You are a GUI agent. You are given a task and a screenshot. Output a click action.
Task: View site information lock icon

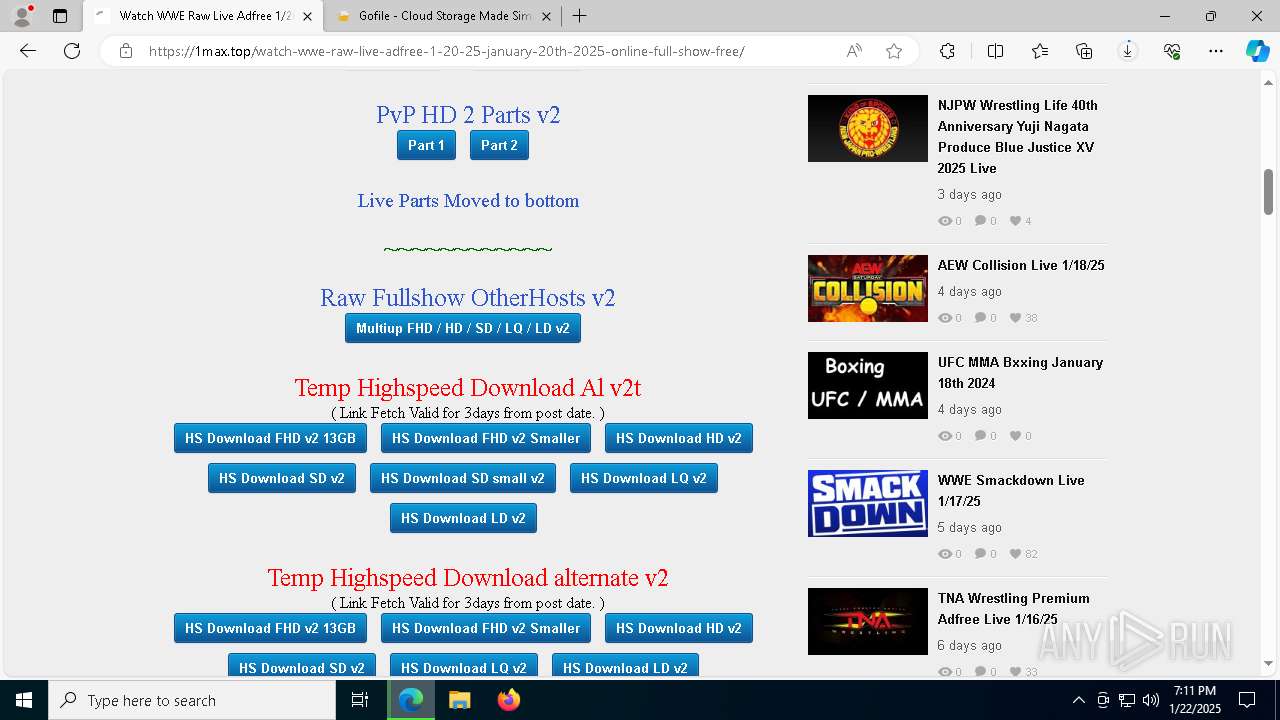(126, 51)
